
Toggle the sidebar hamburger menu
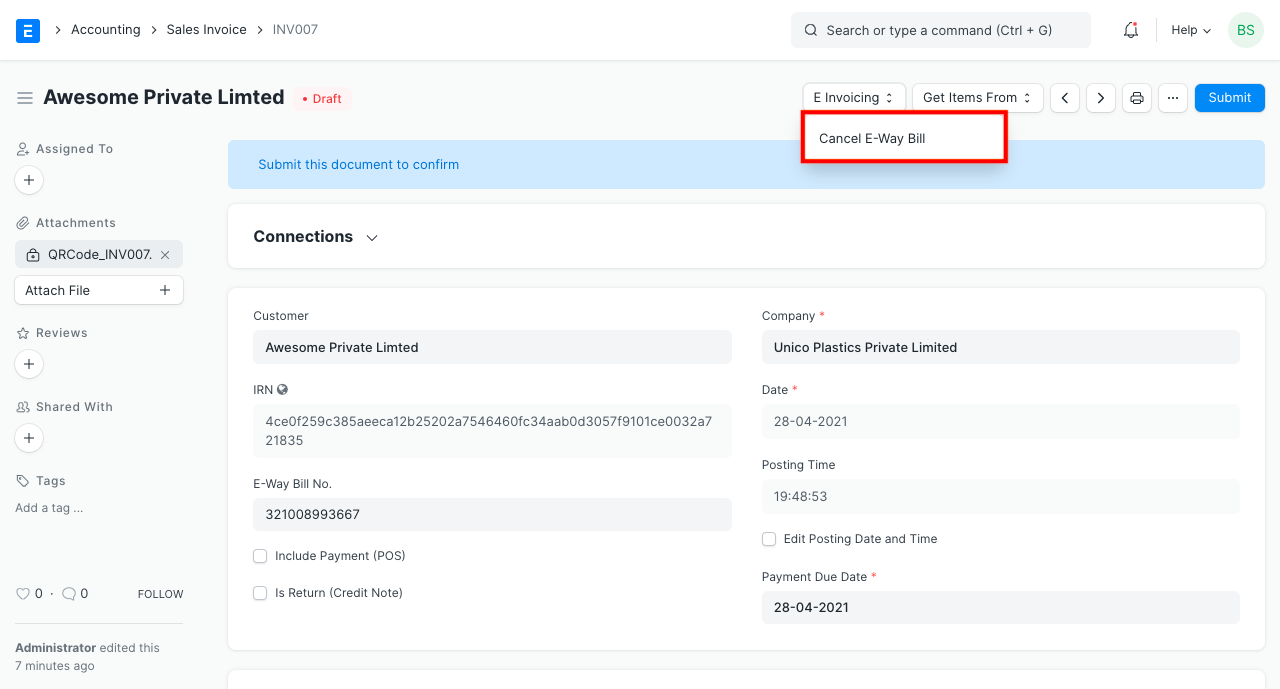(25, 98)
